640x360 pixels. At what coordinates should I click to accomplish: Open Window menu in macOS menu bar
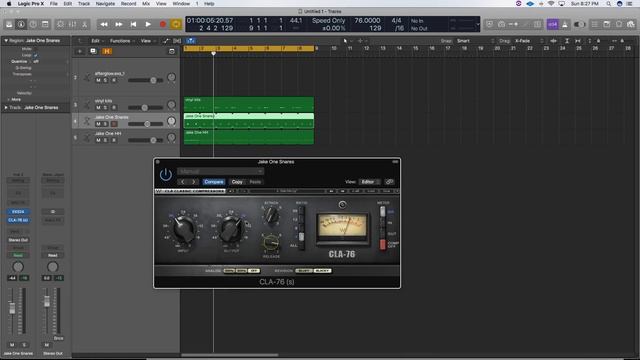[x=181, y=4]
